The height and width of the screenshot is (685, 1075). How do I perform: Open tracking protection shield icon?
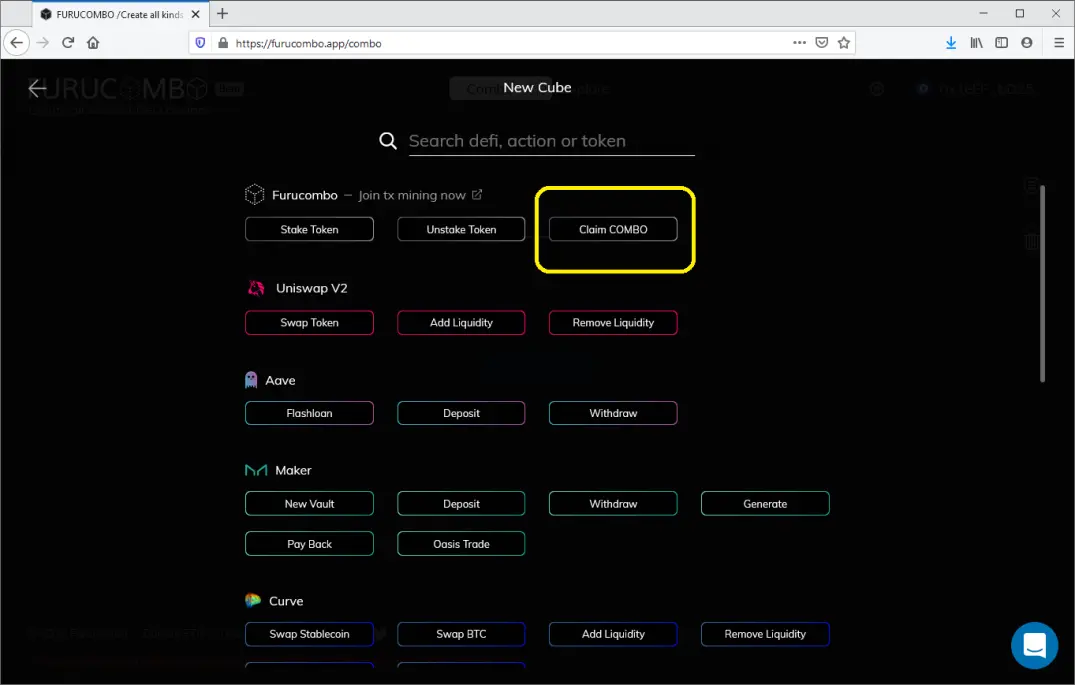(200, 43)
